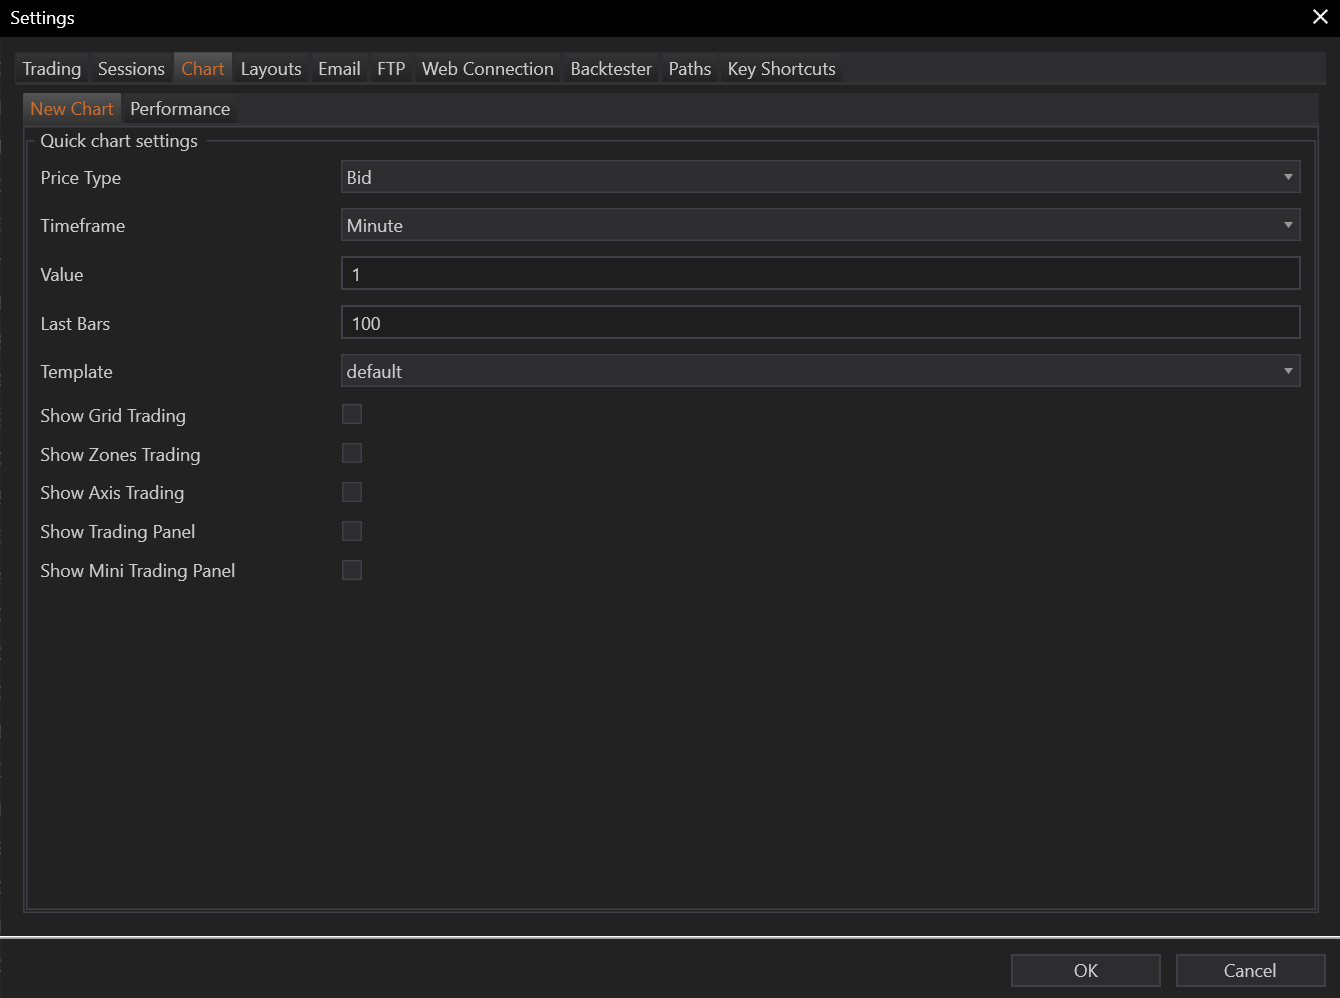Open the FTP tab
Viewport: 1340px width, 998px height.
point(391,69)
